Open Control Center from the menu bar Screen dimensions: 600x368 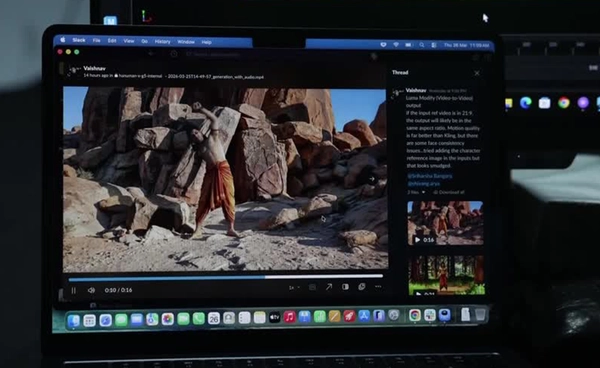coord(434,45)
